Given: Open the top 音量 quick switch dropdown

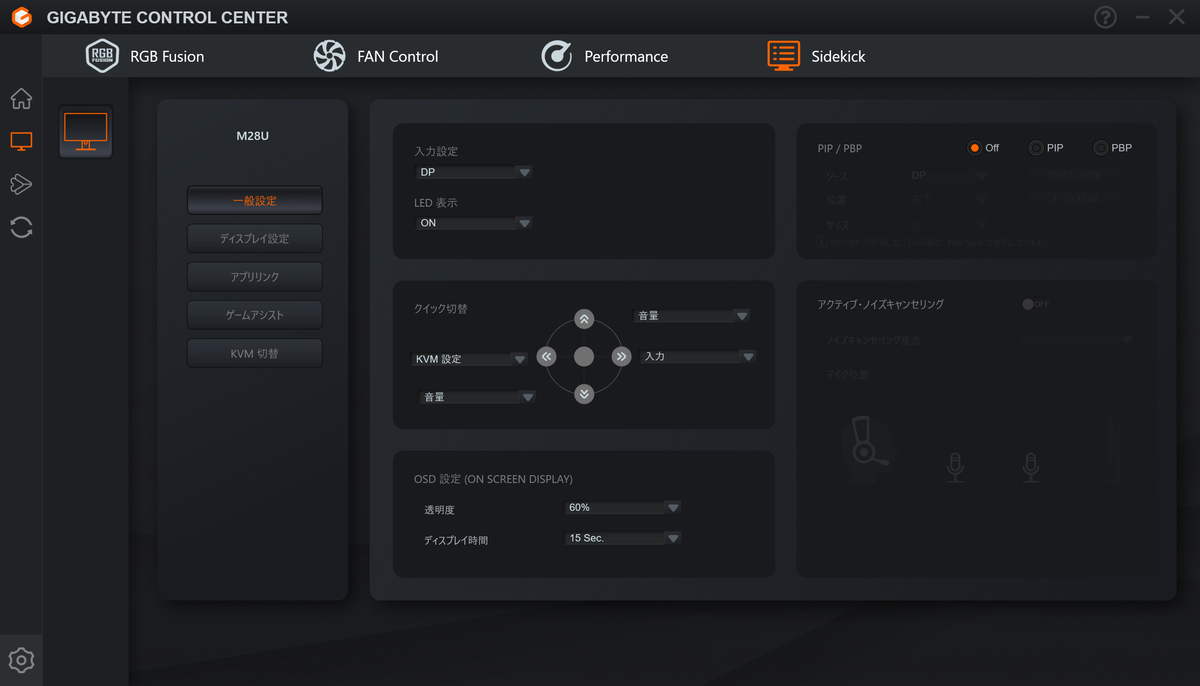Looking at the screenshot, I should click(x=692, y=315).
